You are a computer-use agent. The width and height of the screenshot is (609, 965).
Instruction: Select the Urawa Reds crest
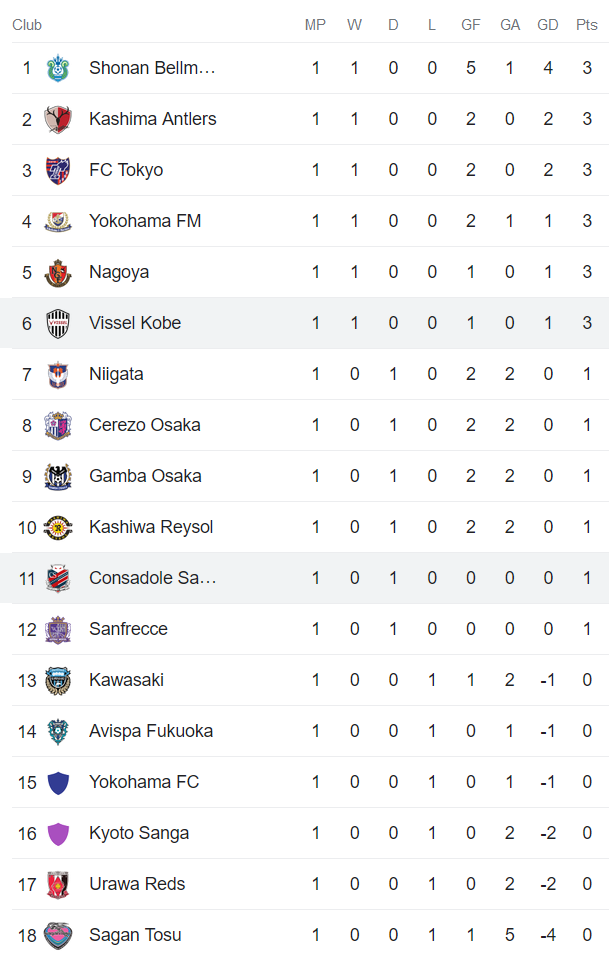pyautogui.click(x=58, y=884)
